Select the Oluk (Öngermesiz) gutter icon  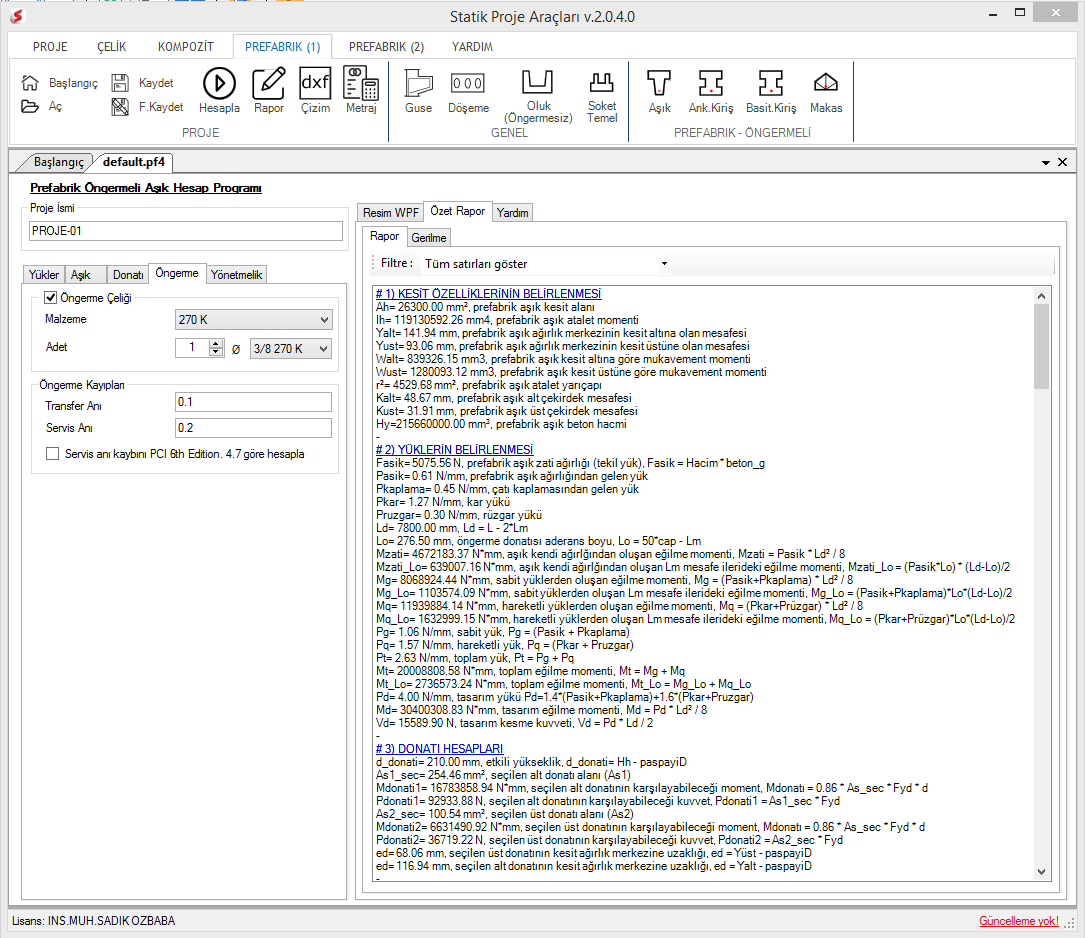point(538,81)
